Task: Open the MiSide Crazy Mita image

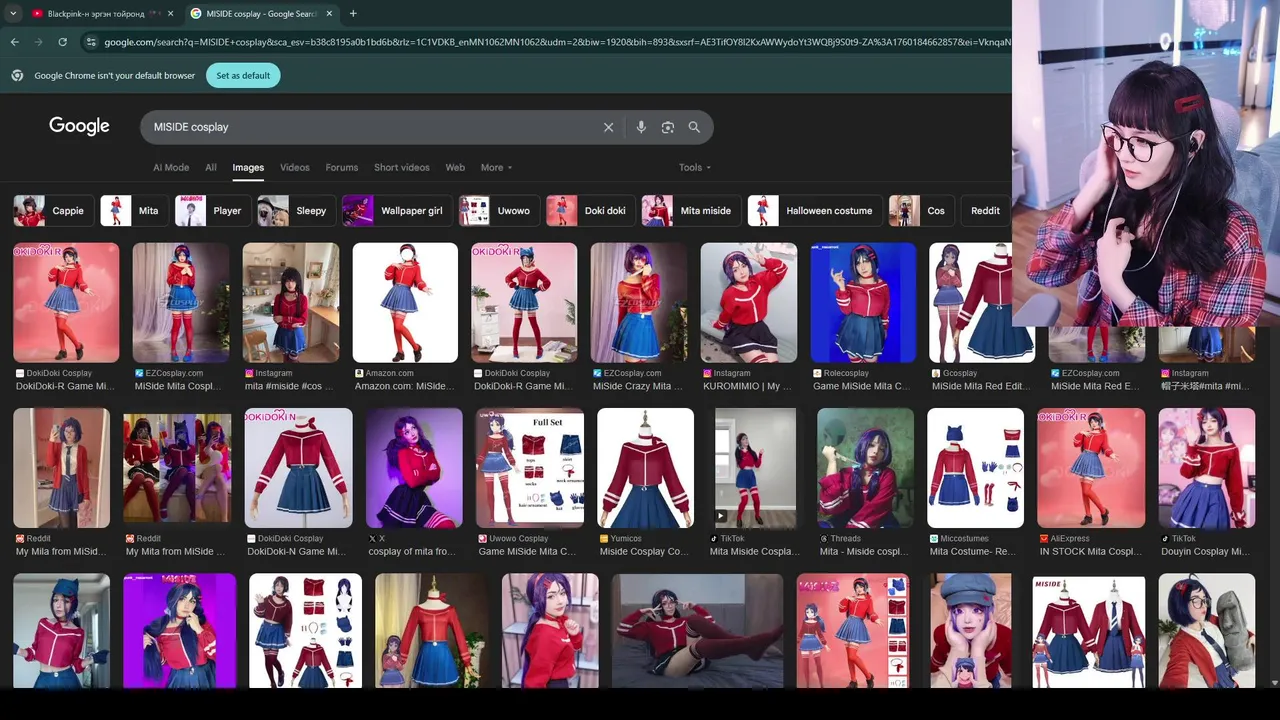Action: (x=638, y=302)
